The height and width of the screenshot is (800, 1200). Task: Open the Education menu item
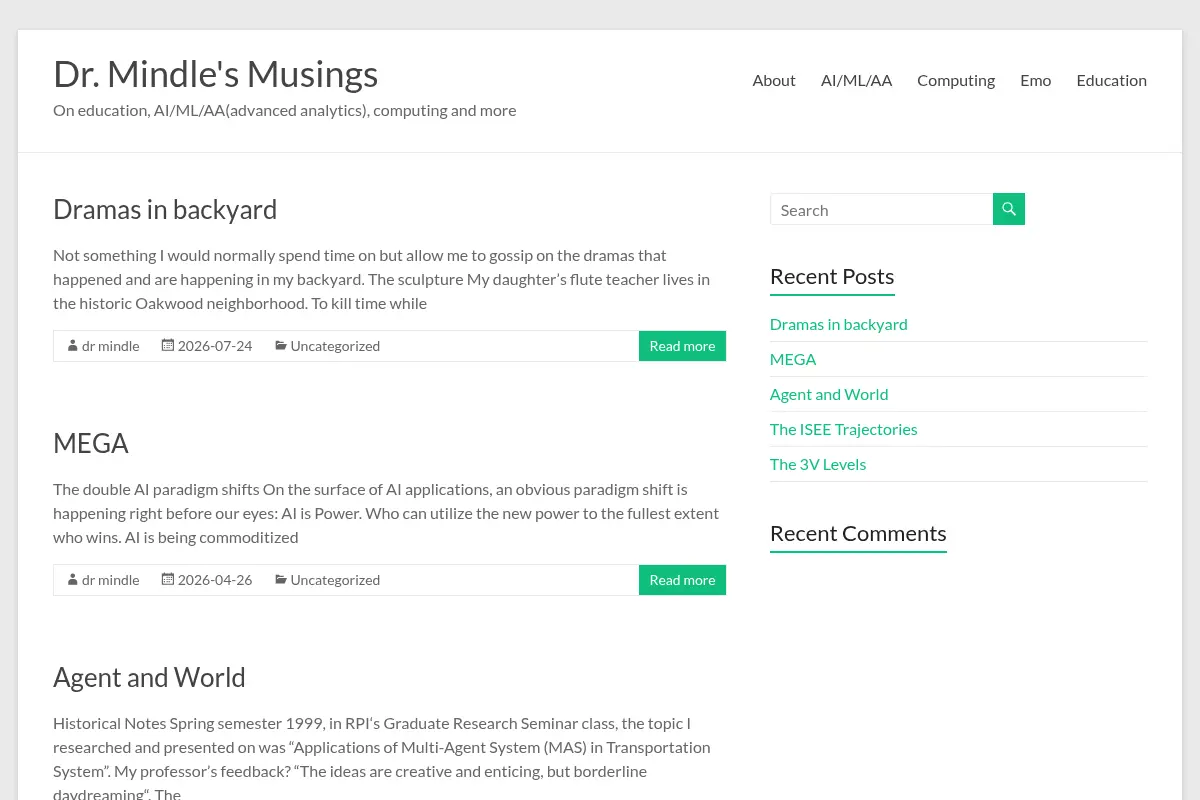point(1112,80)
